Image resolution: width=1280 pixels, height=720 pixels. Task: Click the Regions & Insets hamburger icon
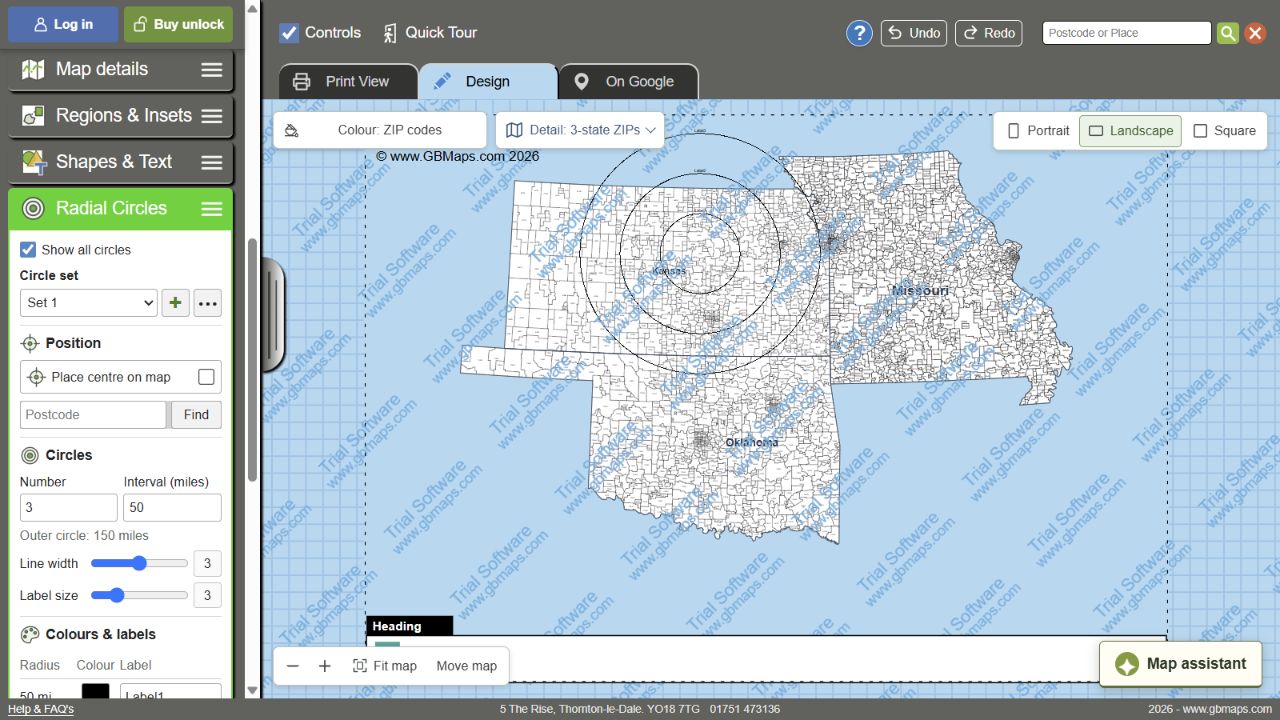point(212,116)
